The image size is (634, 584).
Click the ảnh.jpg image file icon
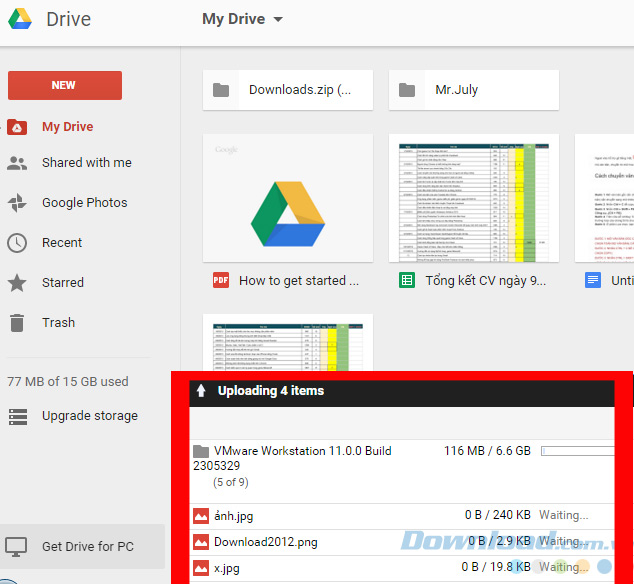point(201,516)
